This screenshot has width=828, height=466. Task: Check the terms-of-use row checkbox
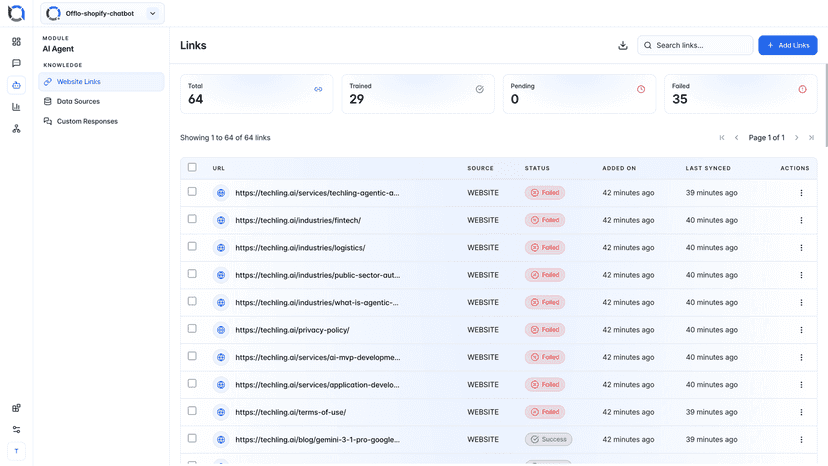coord(192,411)
